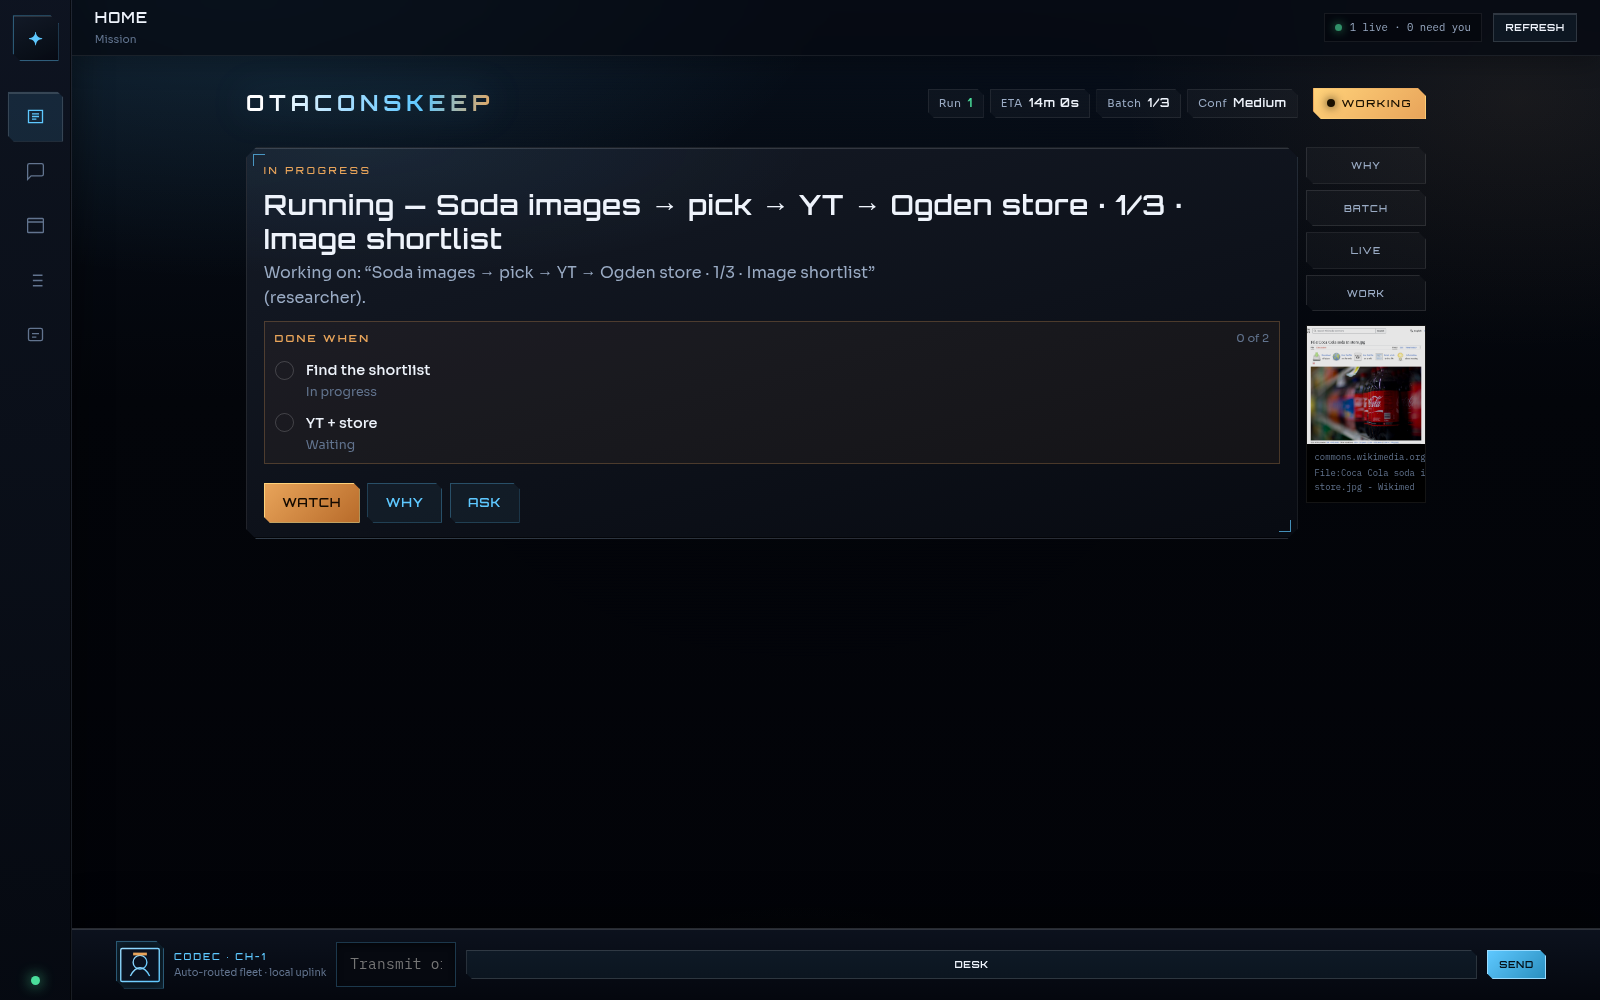This screenshot has height=1000, width=1600.
Task: Open the list lines icon in sidebar
Action: 35,280
